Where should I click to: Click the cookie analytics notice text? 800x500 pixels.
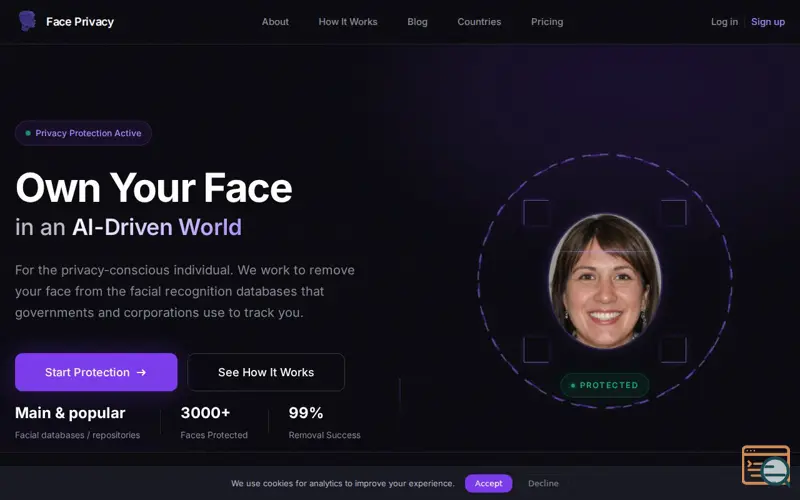coord(342,483)
